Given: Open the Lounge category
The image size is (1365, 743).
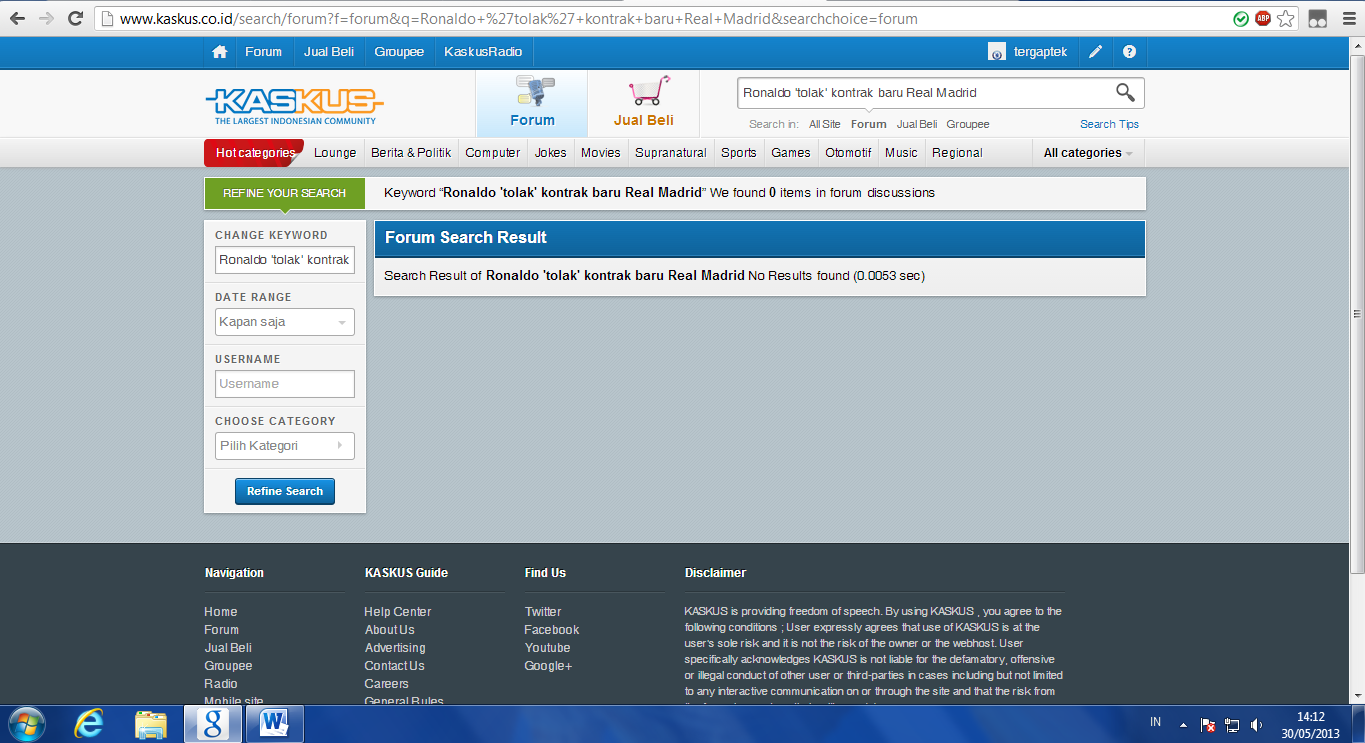Looking at the screenshot, I should (335, 153).
